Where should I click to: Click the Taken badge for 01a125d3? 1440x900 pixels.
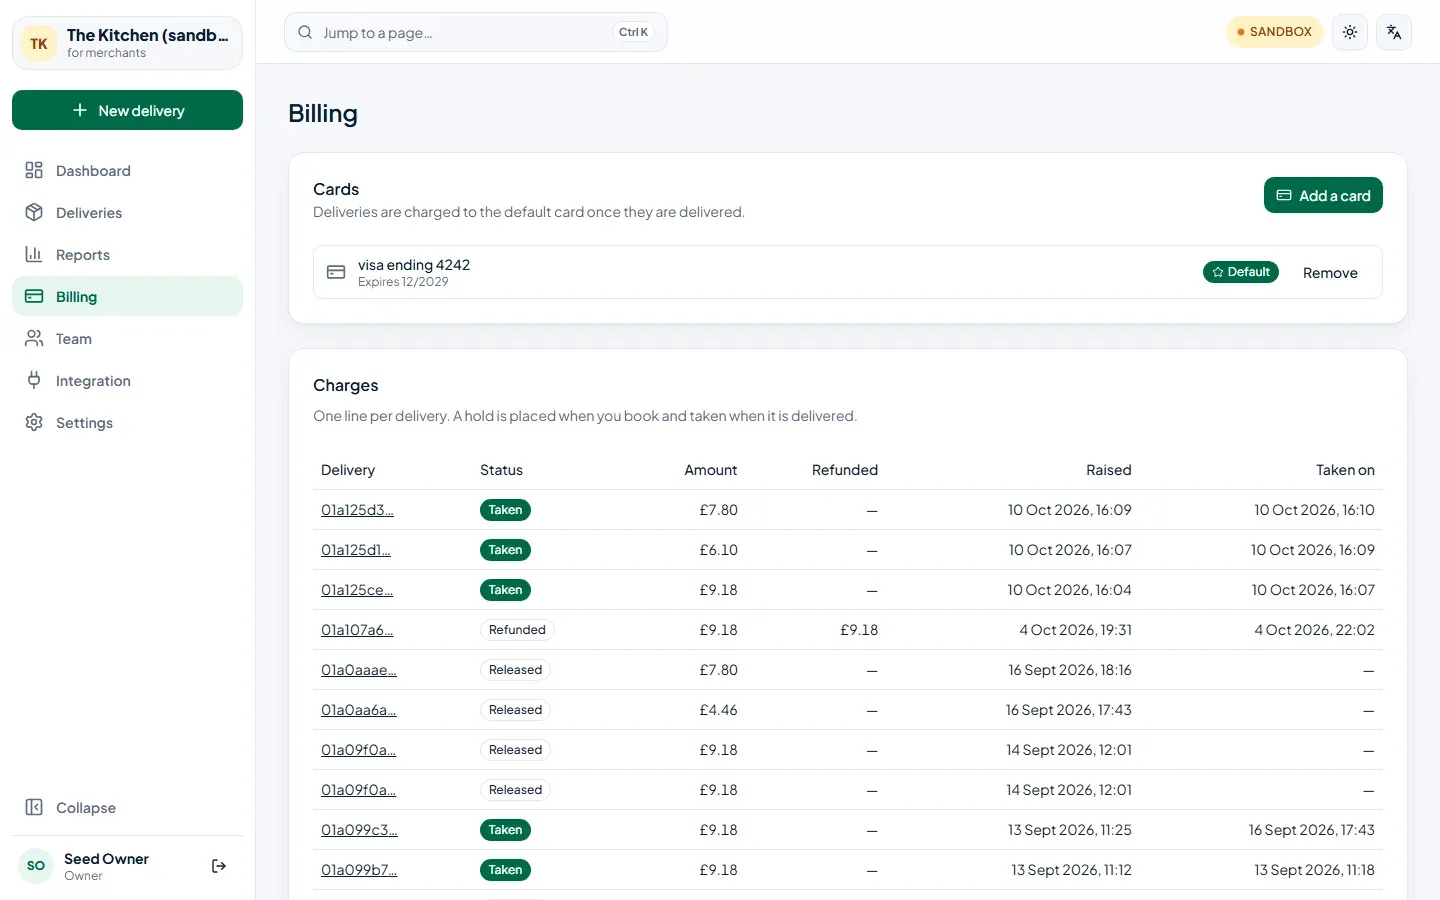coord(505,510)
